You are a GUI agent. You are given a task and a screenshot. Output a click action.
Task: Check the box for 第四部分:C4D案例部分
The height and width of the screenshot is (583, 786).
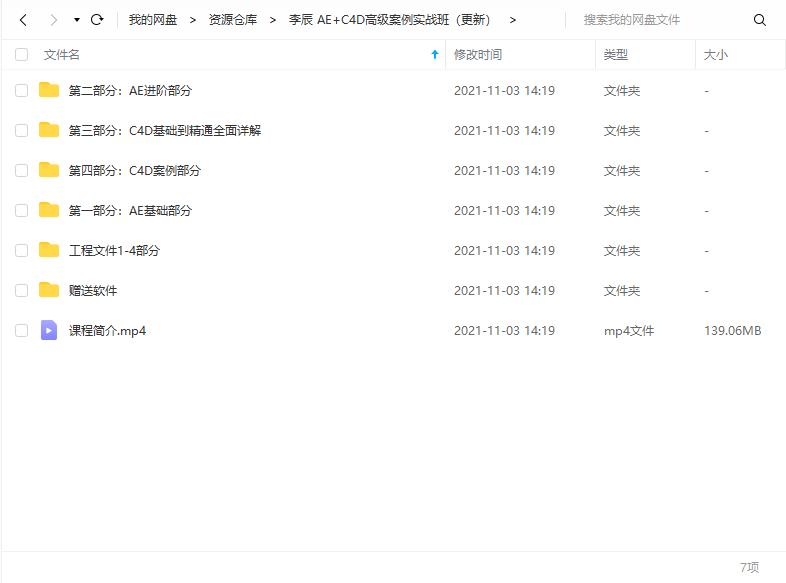(x=22, y=171)
